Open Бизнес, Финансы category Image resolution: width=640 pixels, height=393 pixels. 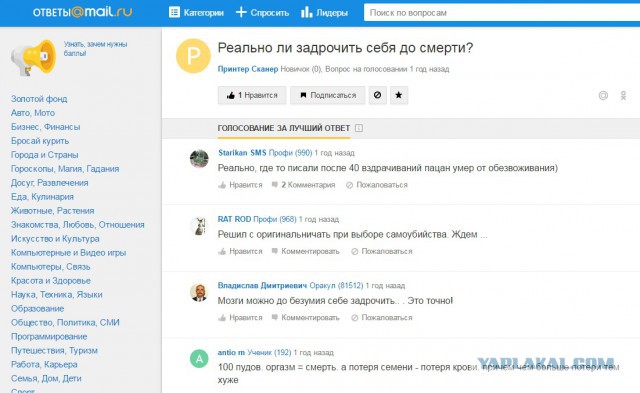point(46,127)
